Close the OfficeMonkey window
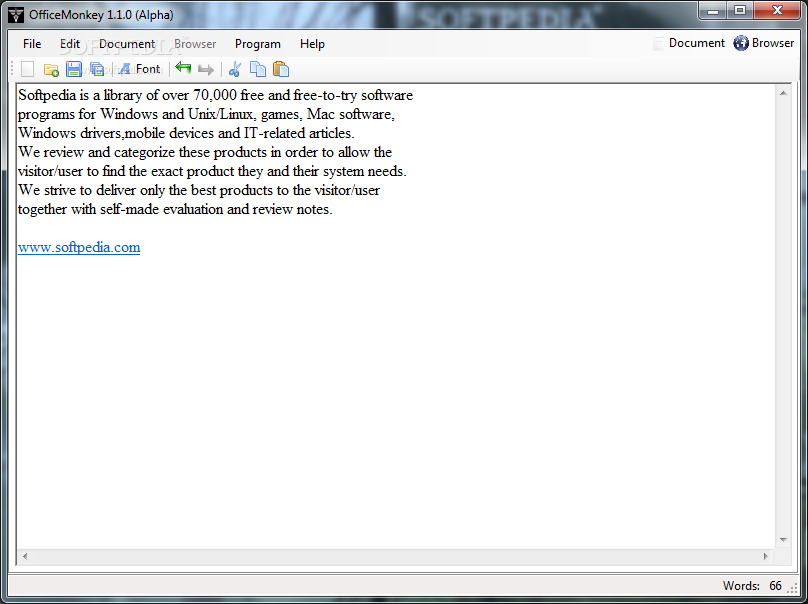 click(778, 11)
